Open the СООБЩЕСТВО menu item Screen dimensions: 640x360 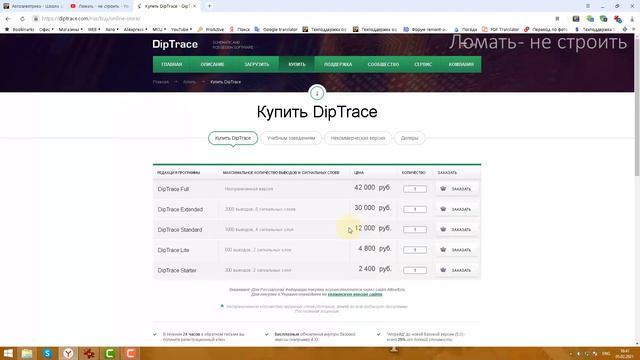point(383,64)
